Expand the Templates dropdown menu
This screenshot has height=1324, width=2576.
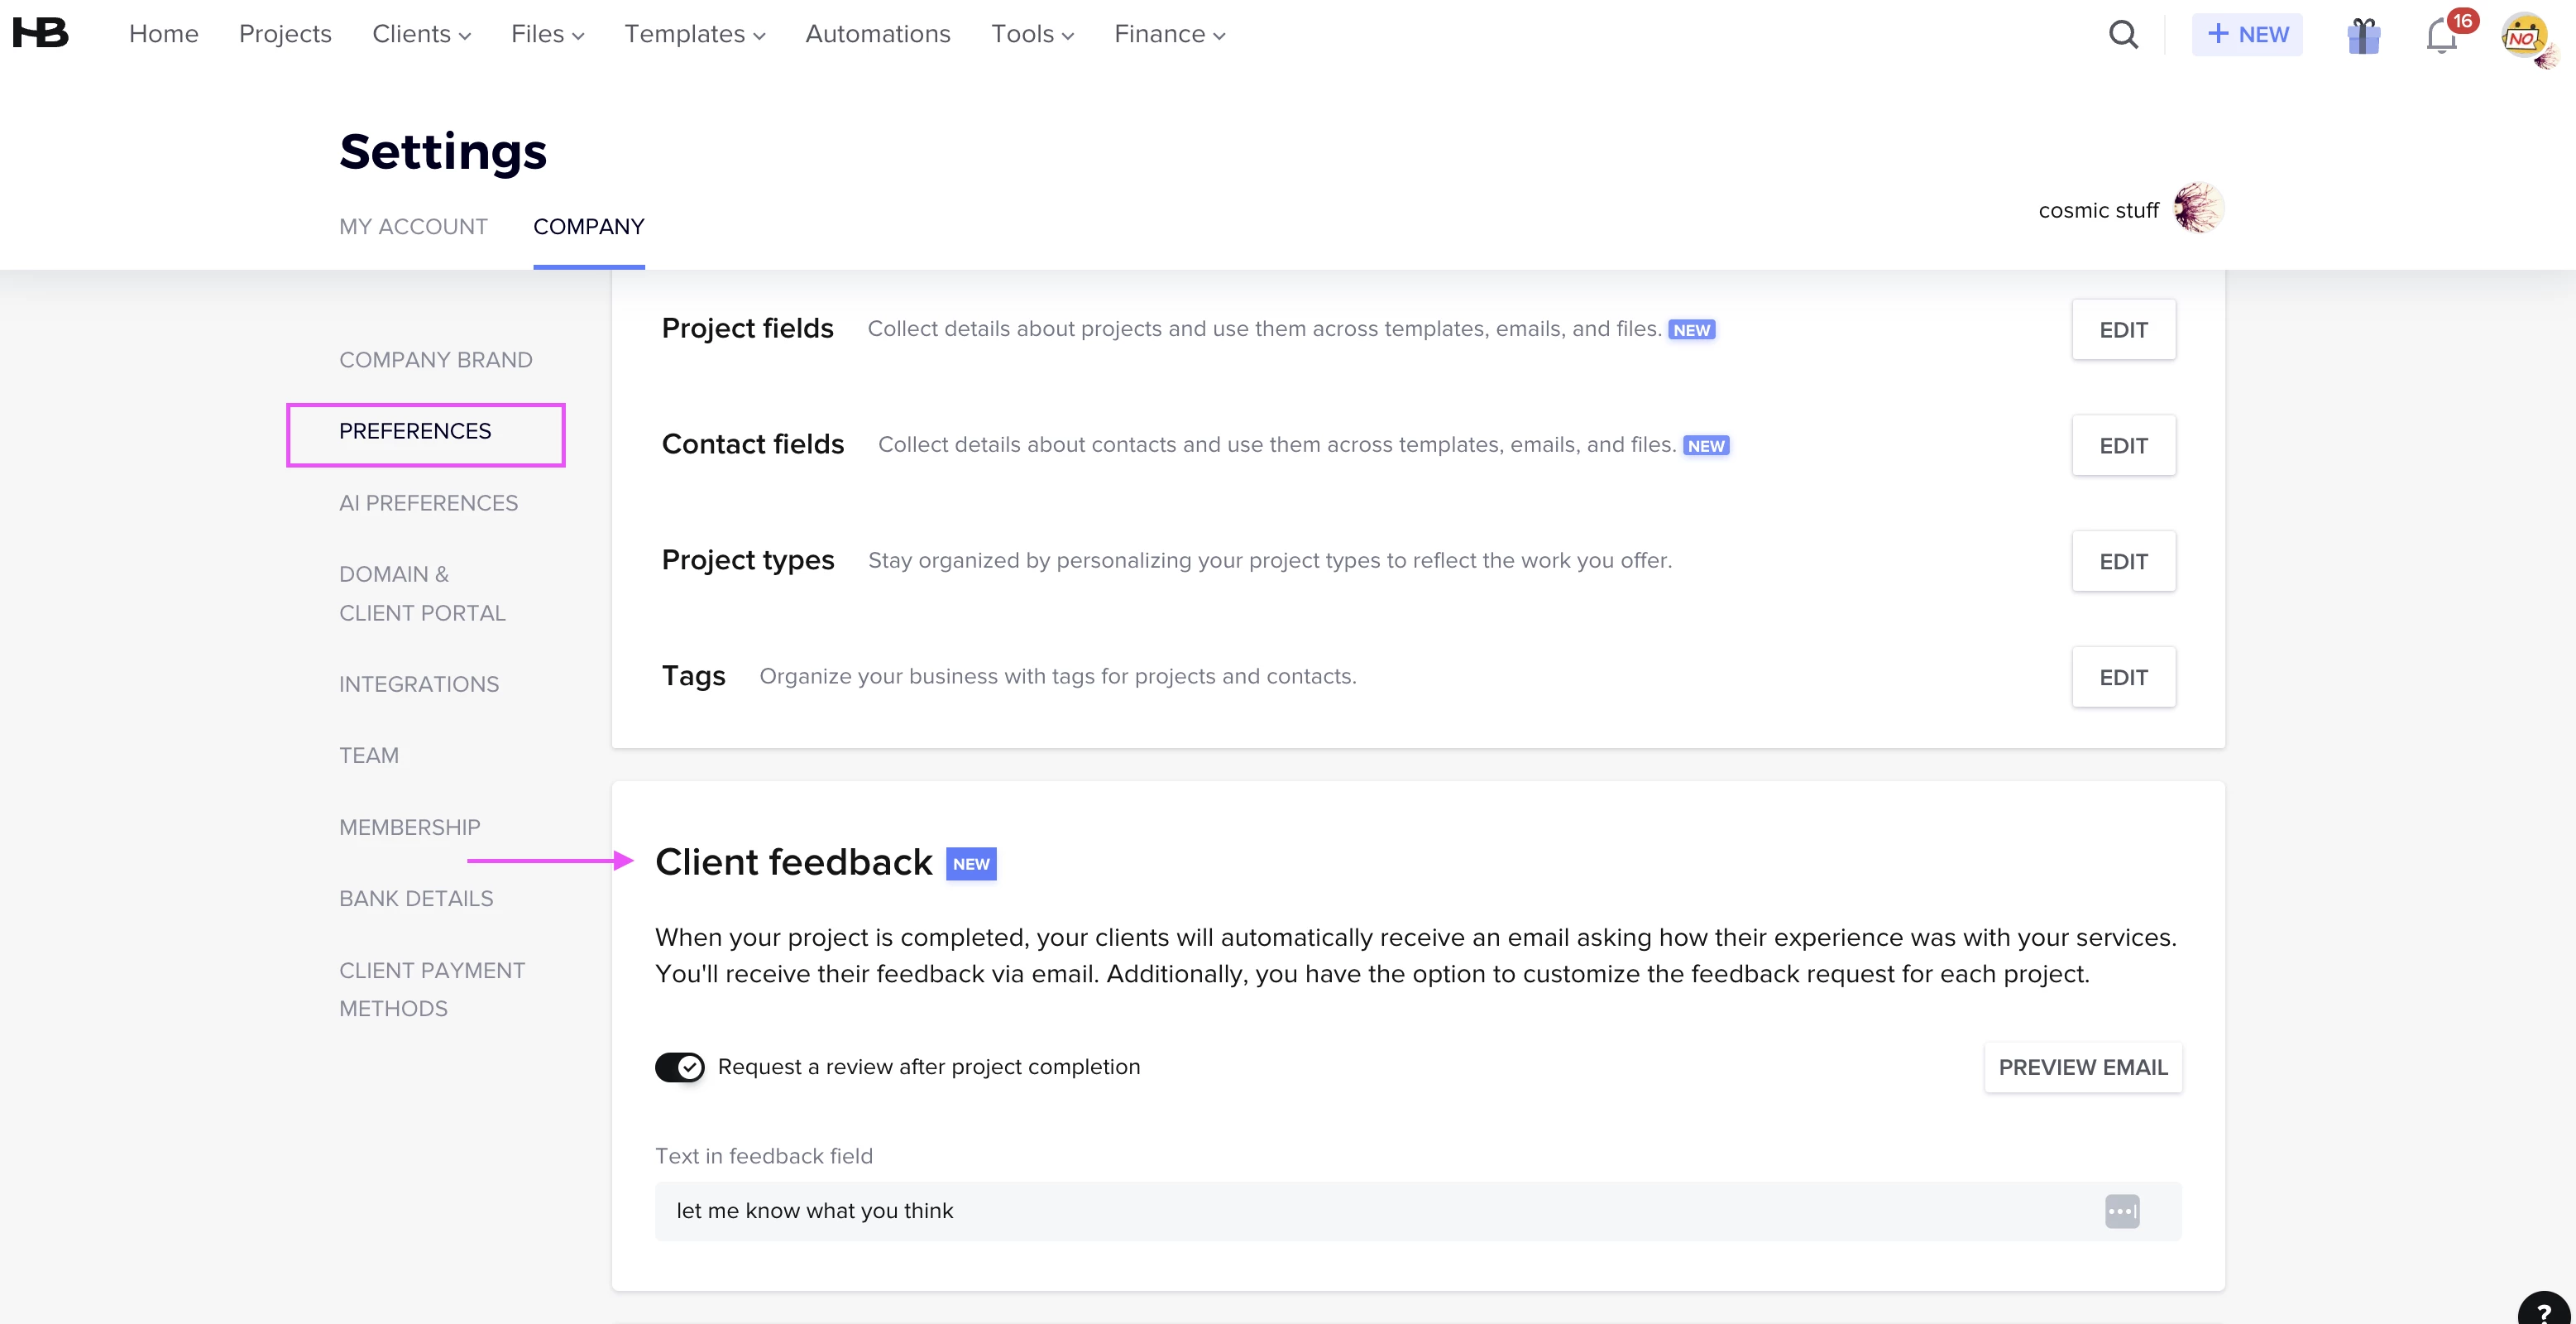point(694,34)
